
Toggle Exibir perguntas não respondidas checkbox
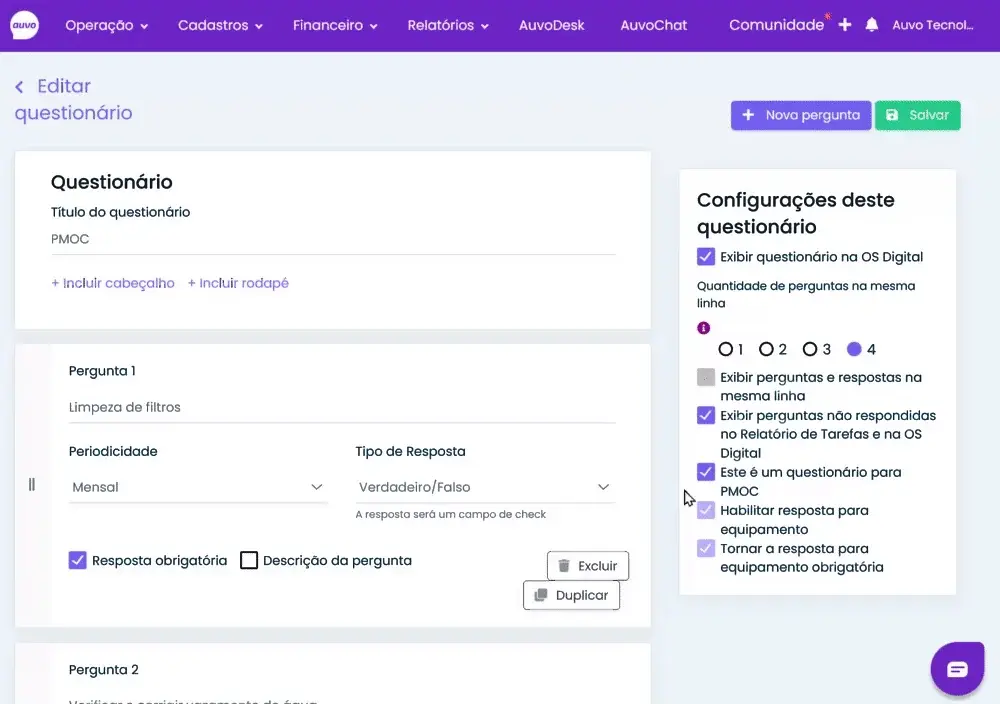click(705, 415)
